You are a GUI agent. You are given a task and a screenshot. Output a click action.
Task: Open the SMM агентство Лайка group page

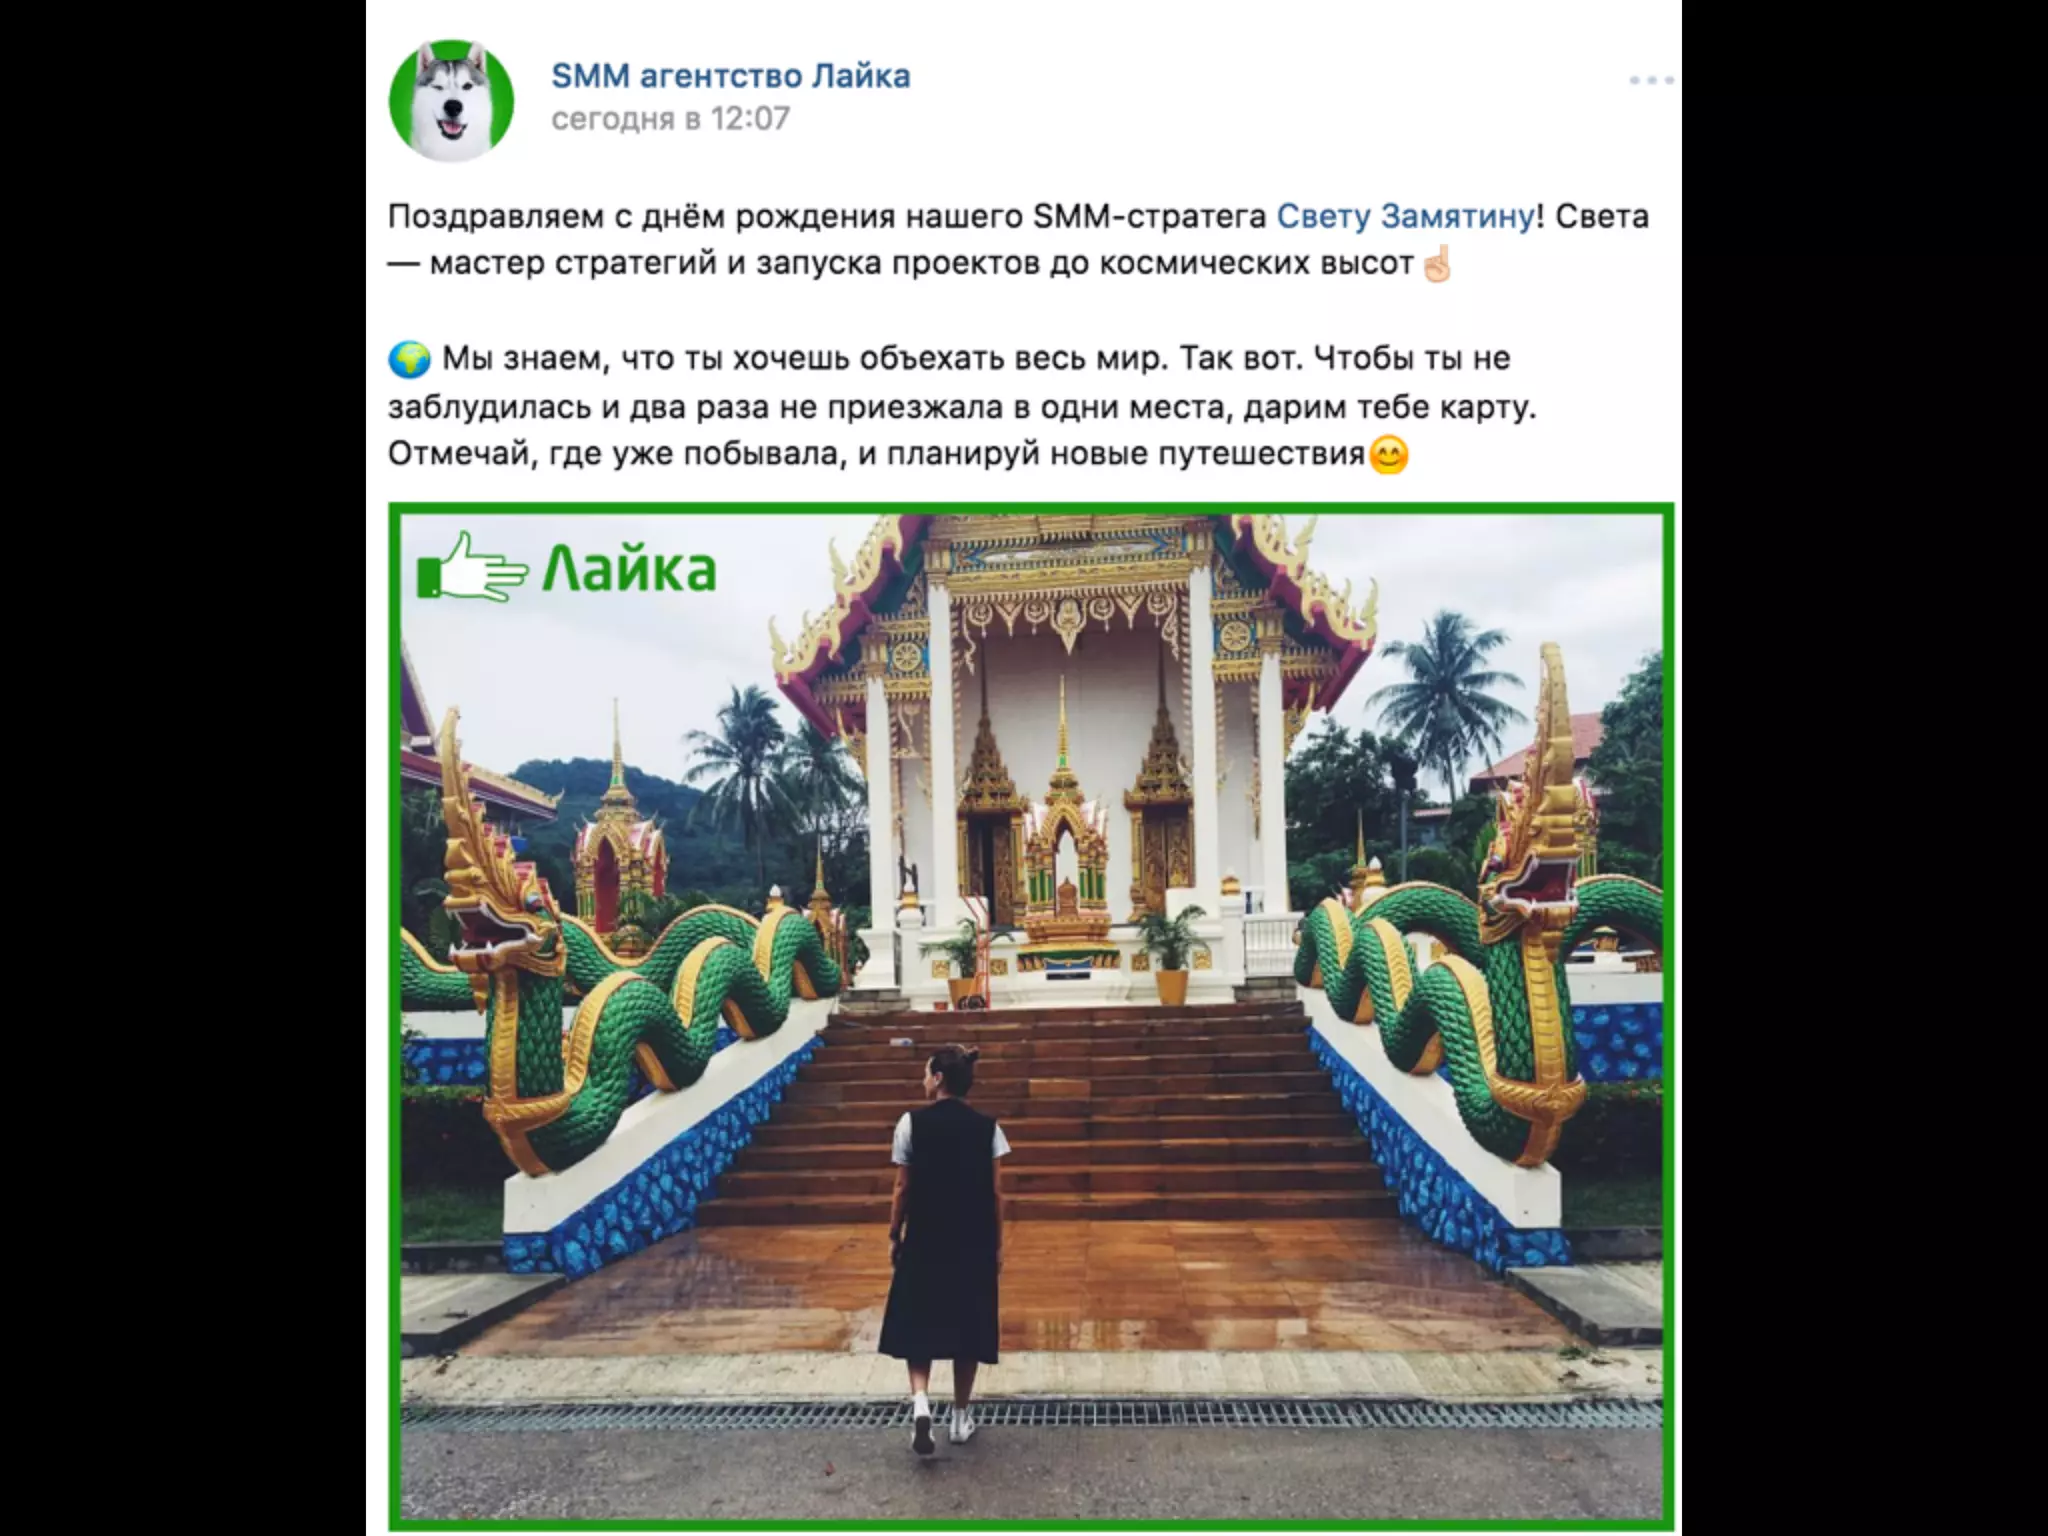(x=731, y=76)
